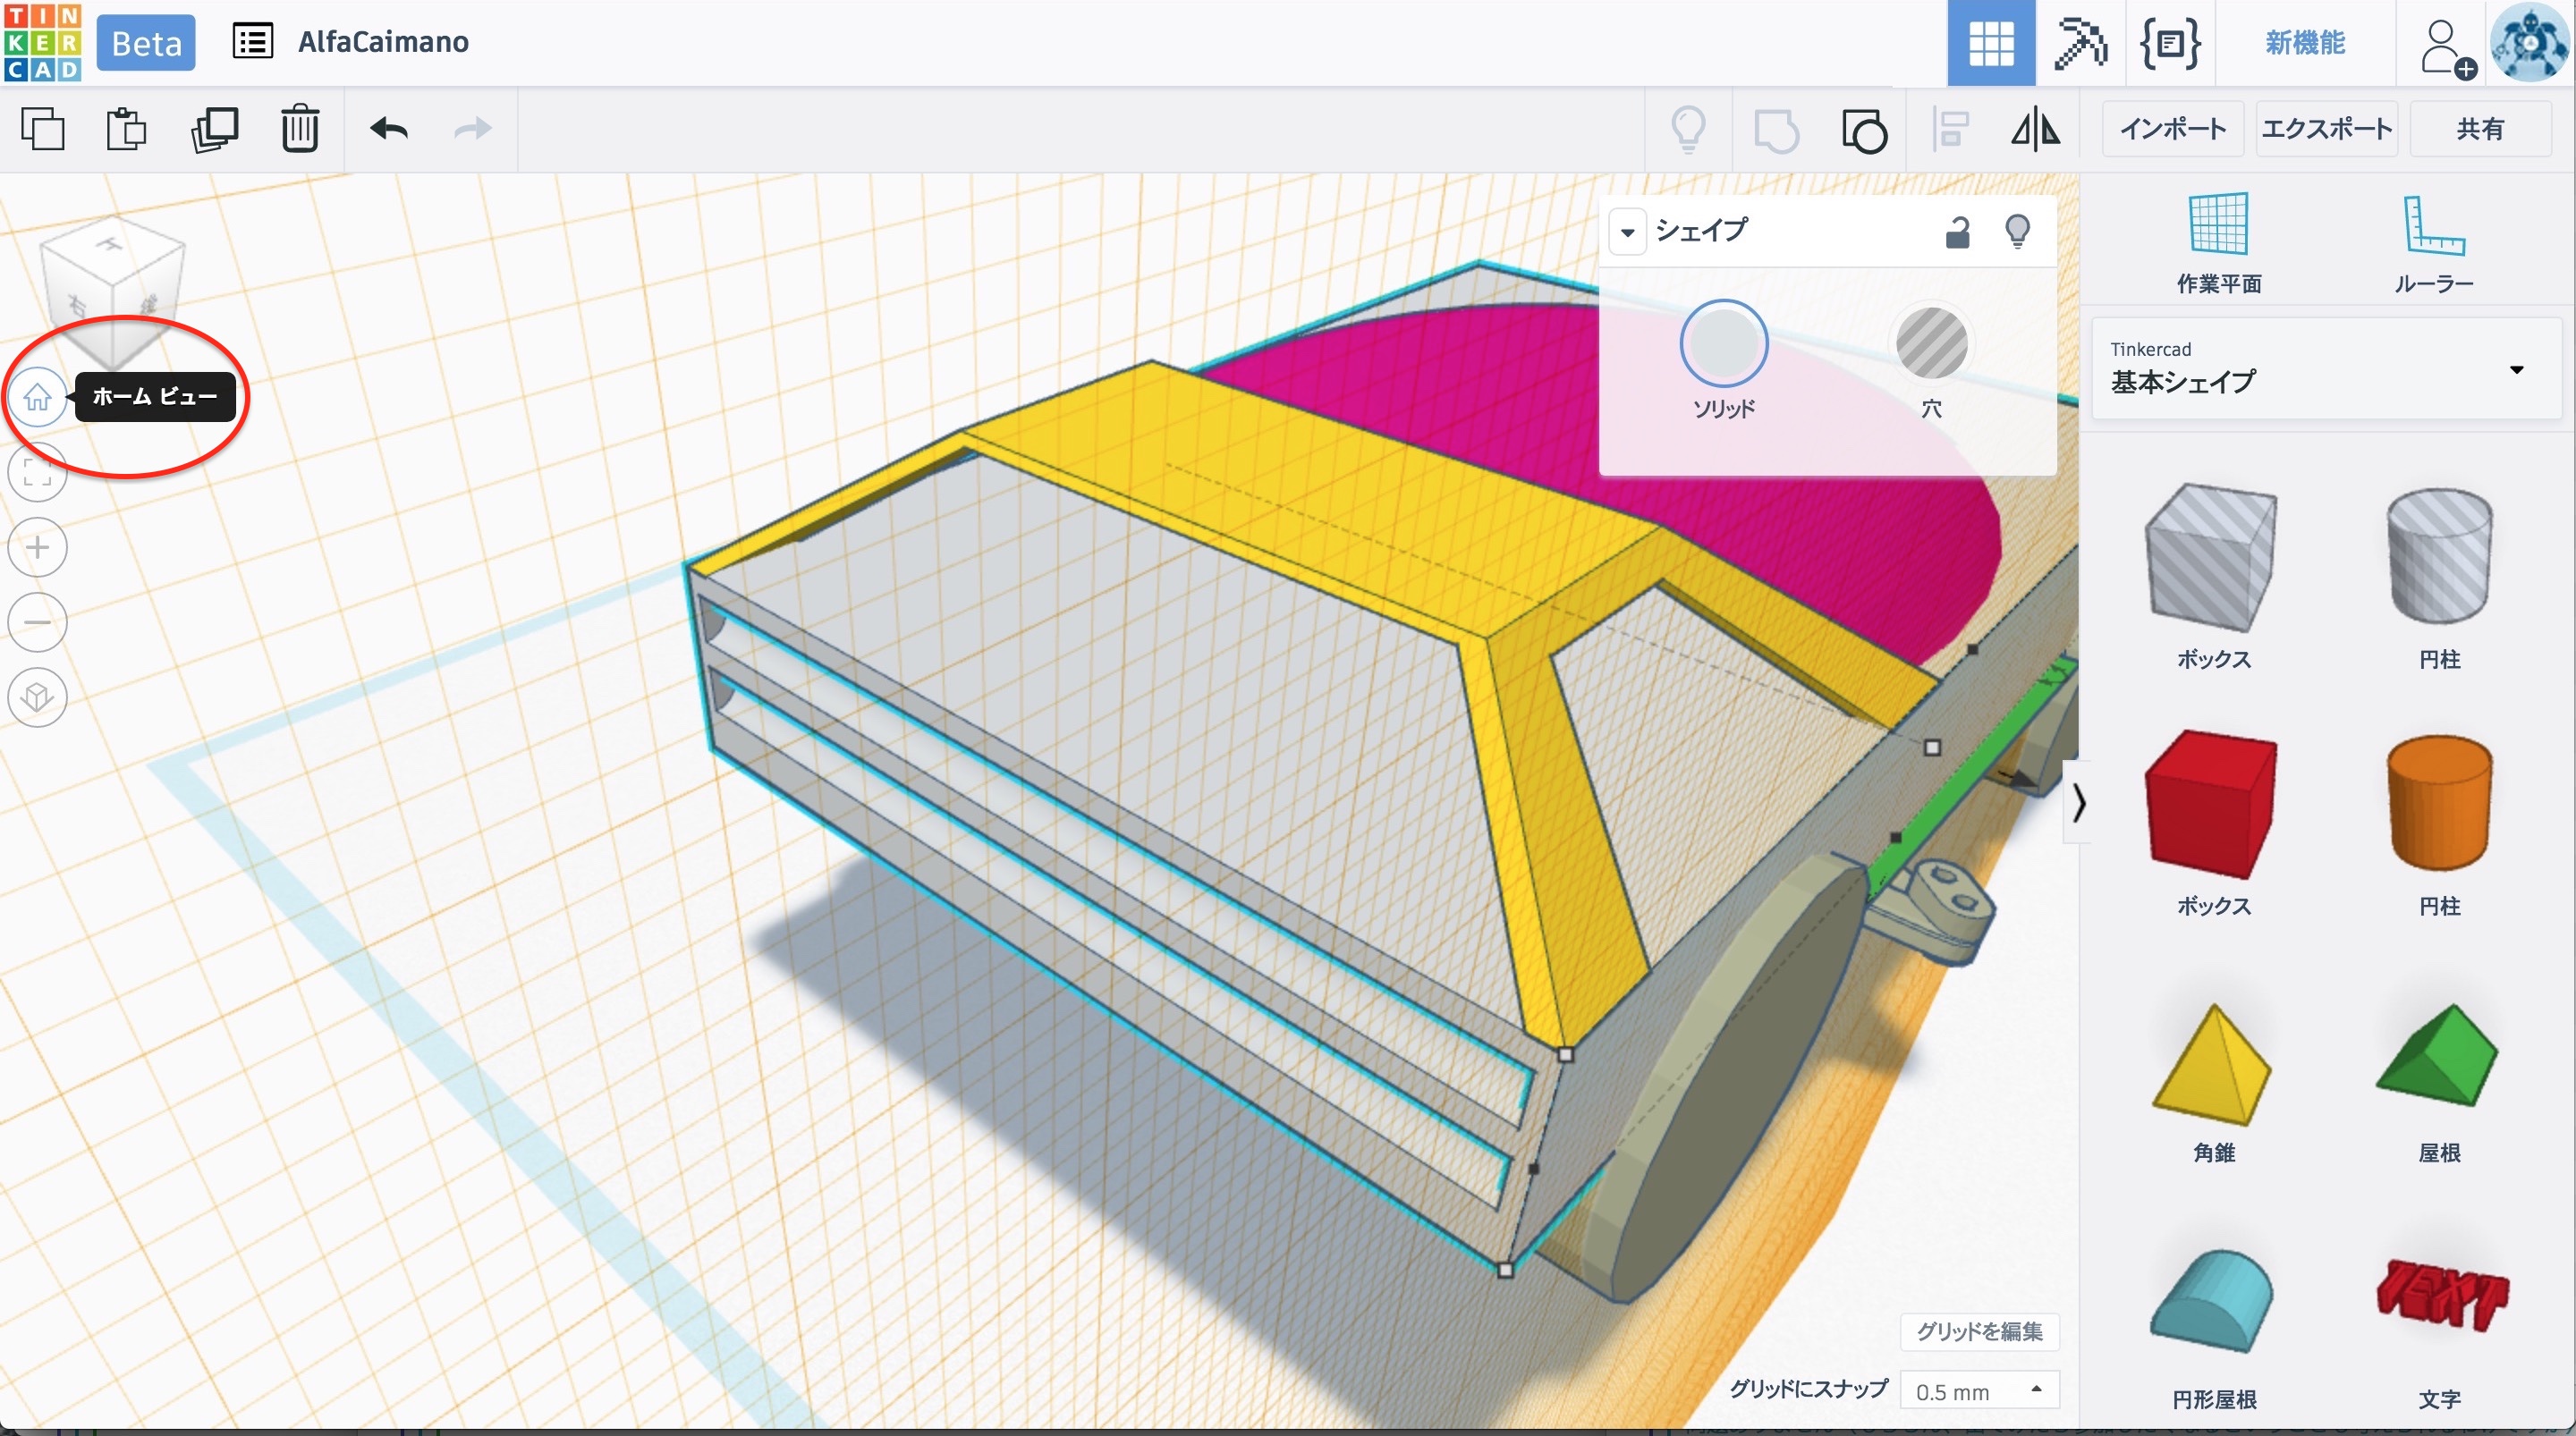Click the エクスポート button
This screenshot has width=2576, height=1436.
(x=2326, y=129)
